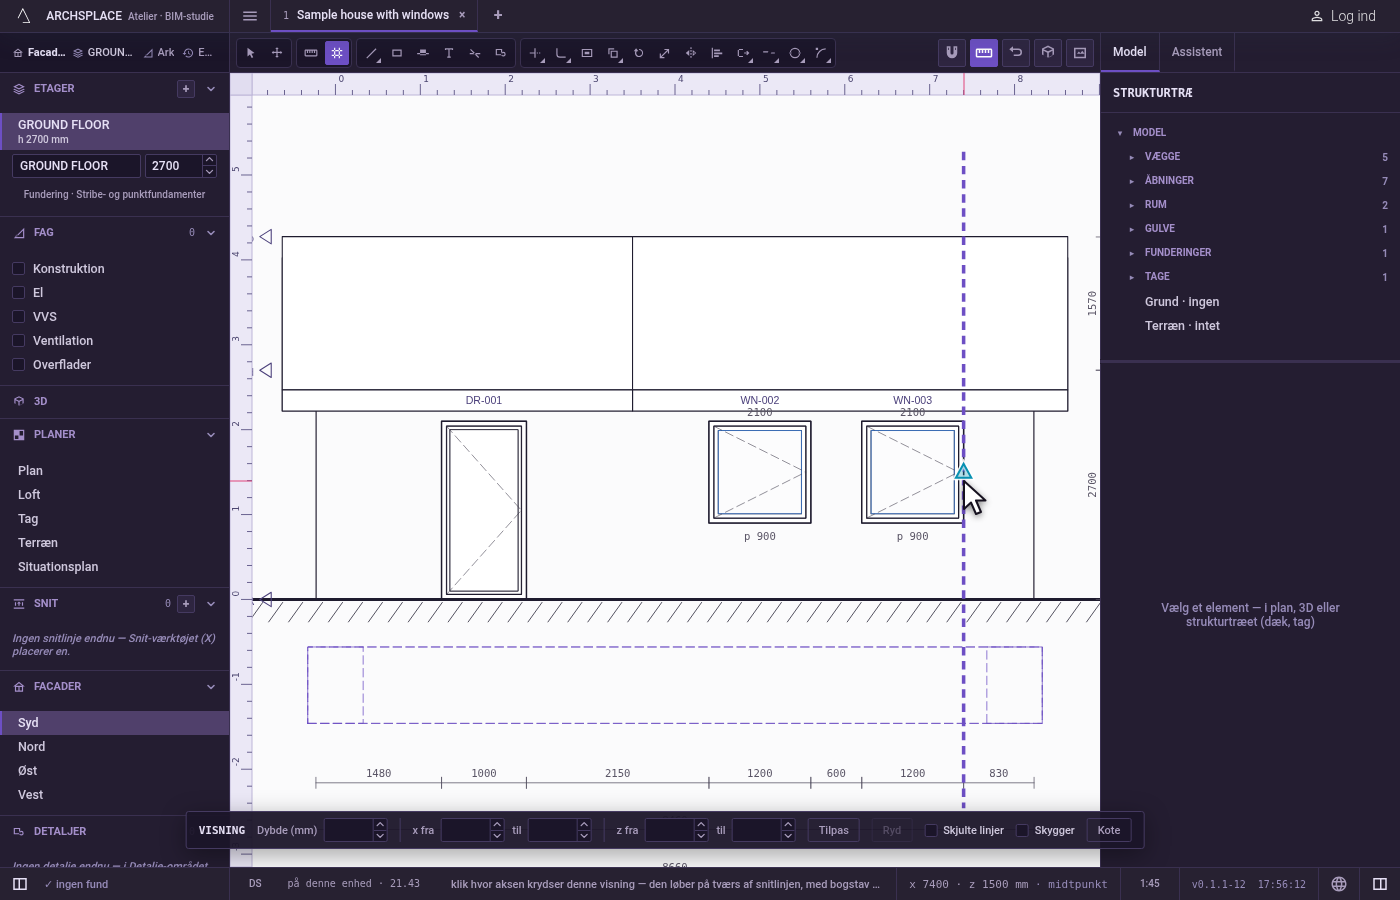
Task: Activate the move crosshair tool
Action: (x=277, y=53)
